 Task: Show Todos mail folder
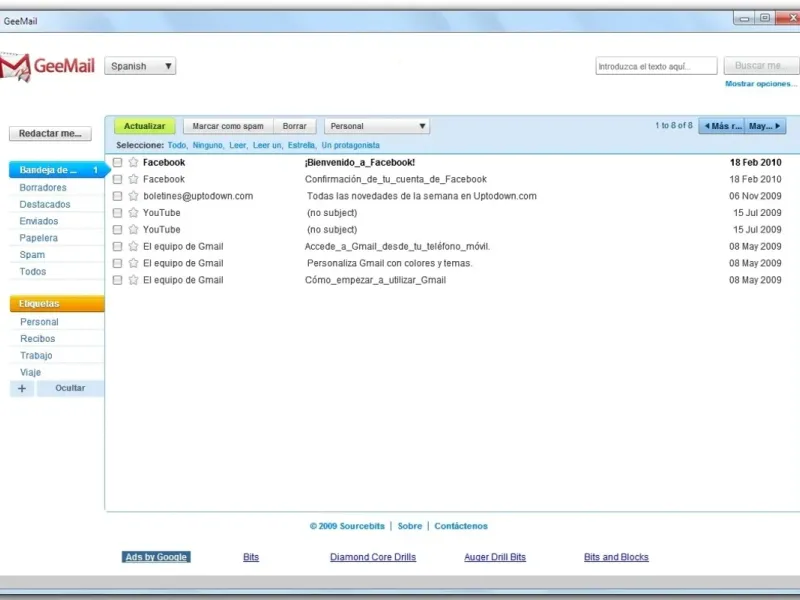pos(33,271)
